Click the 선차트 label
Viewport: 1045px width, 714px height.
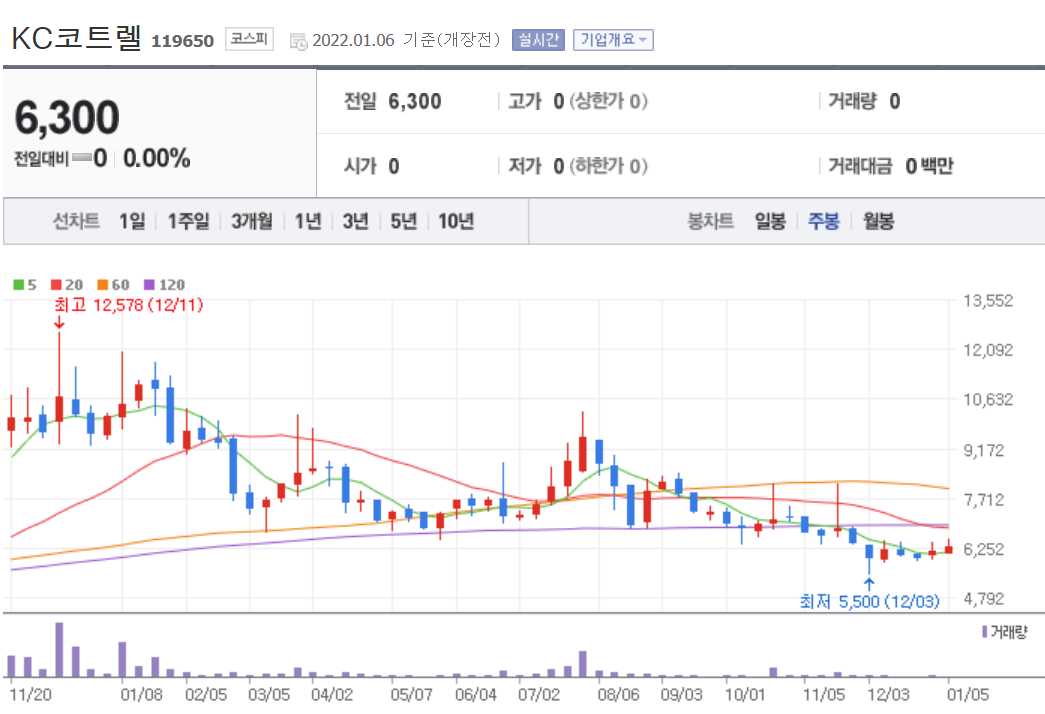point(76,221)
